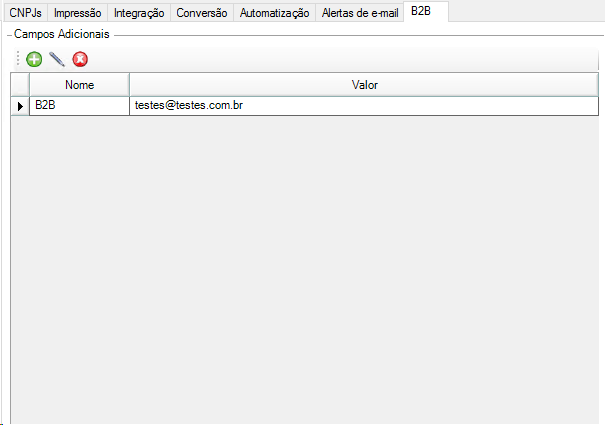Go to the Integração tab
The height and width of the screenshot is (425, 605).
pyautogui.click(x=139, y=13)
